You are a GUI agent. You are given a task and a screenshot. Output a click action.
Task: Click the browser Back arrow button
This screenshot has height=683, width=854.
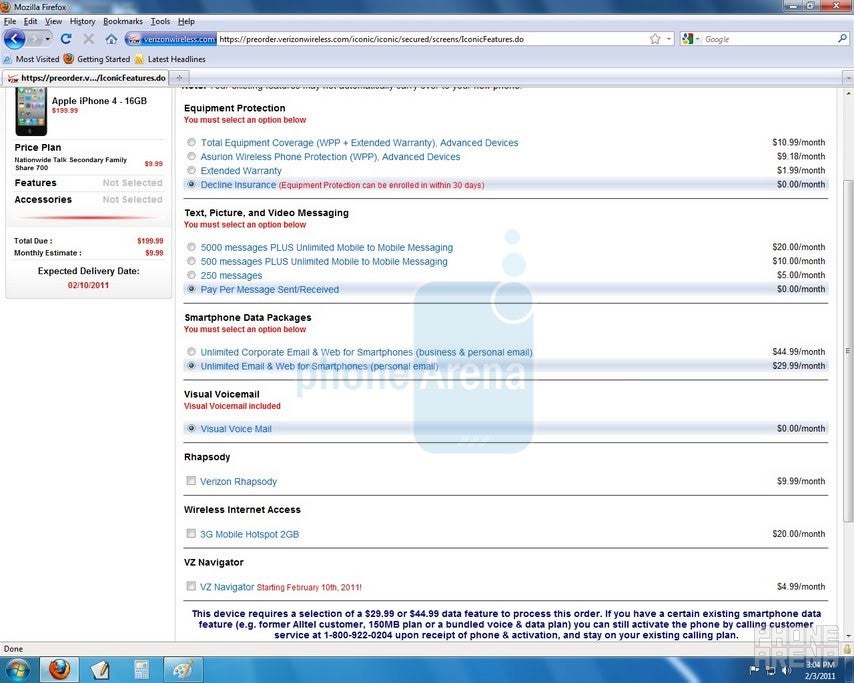(x=14, y=39)
